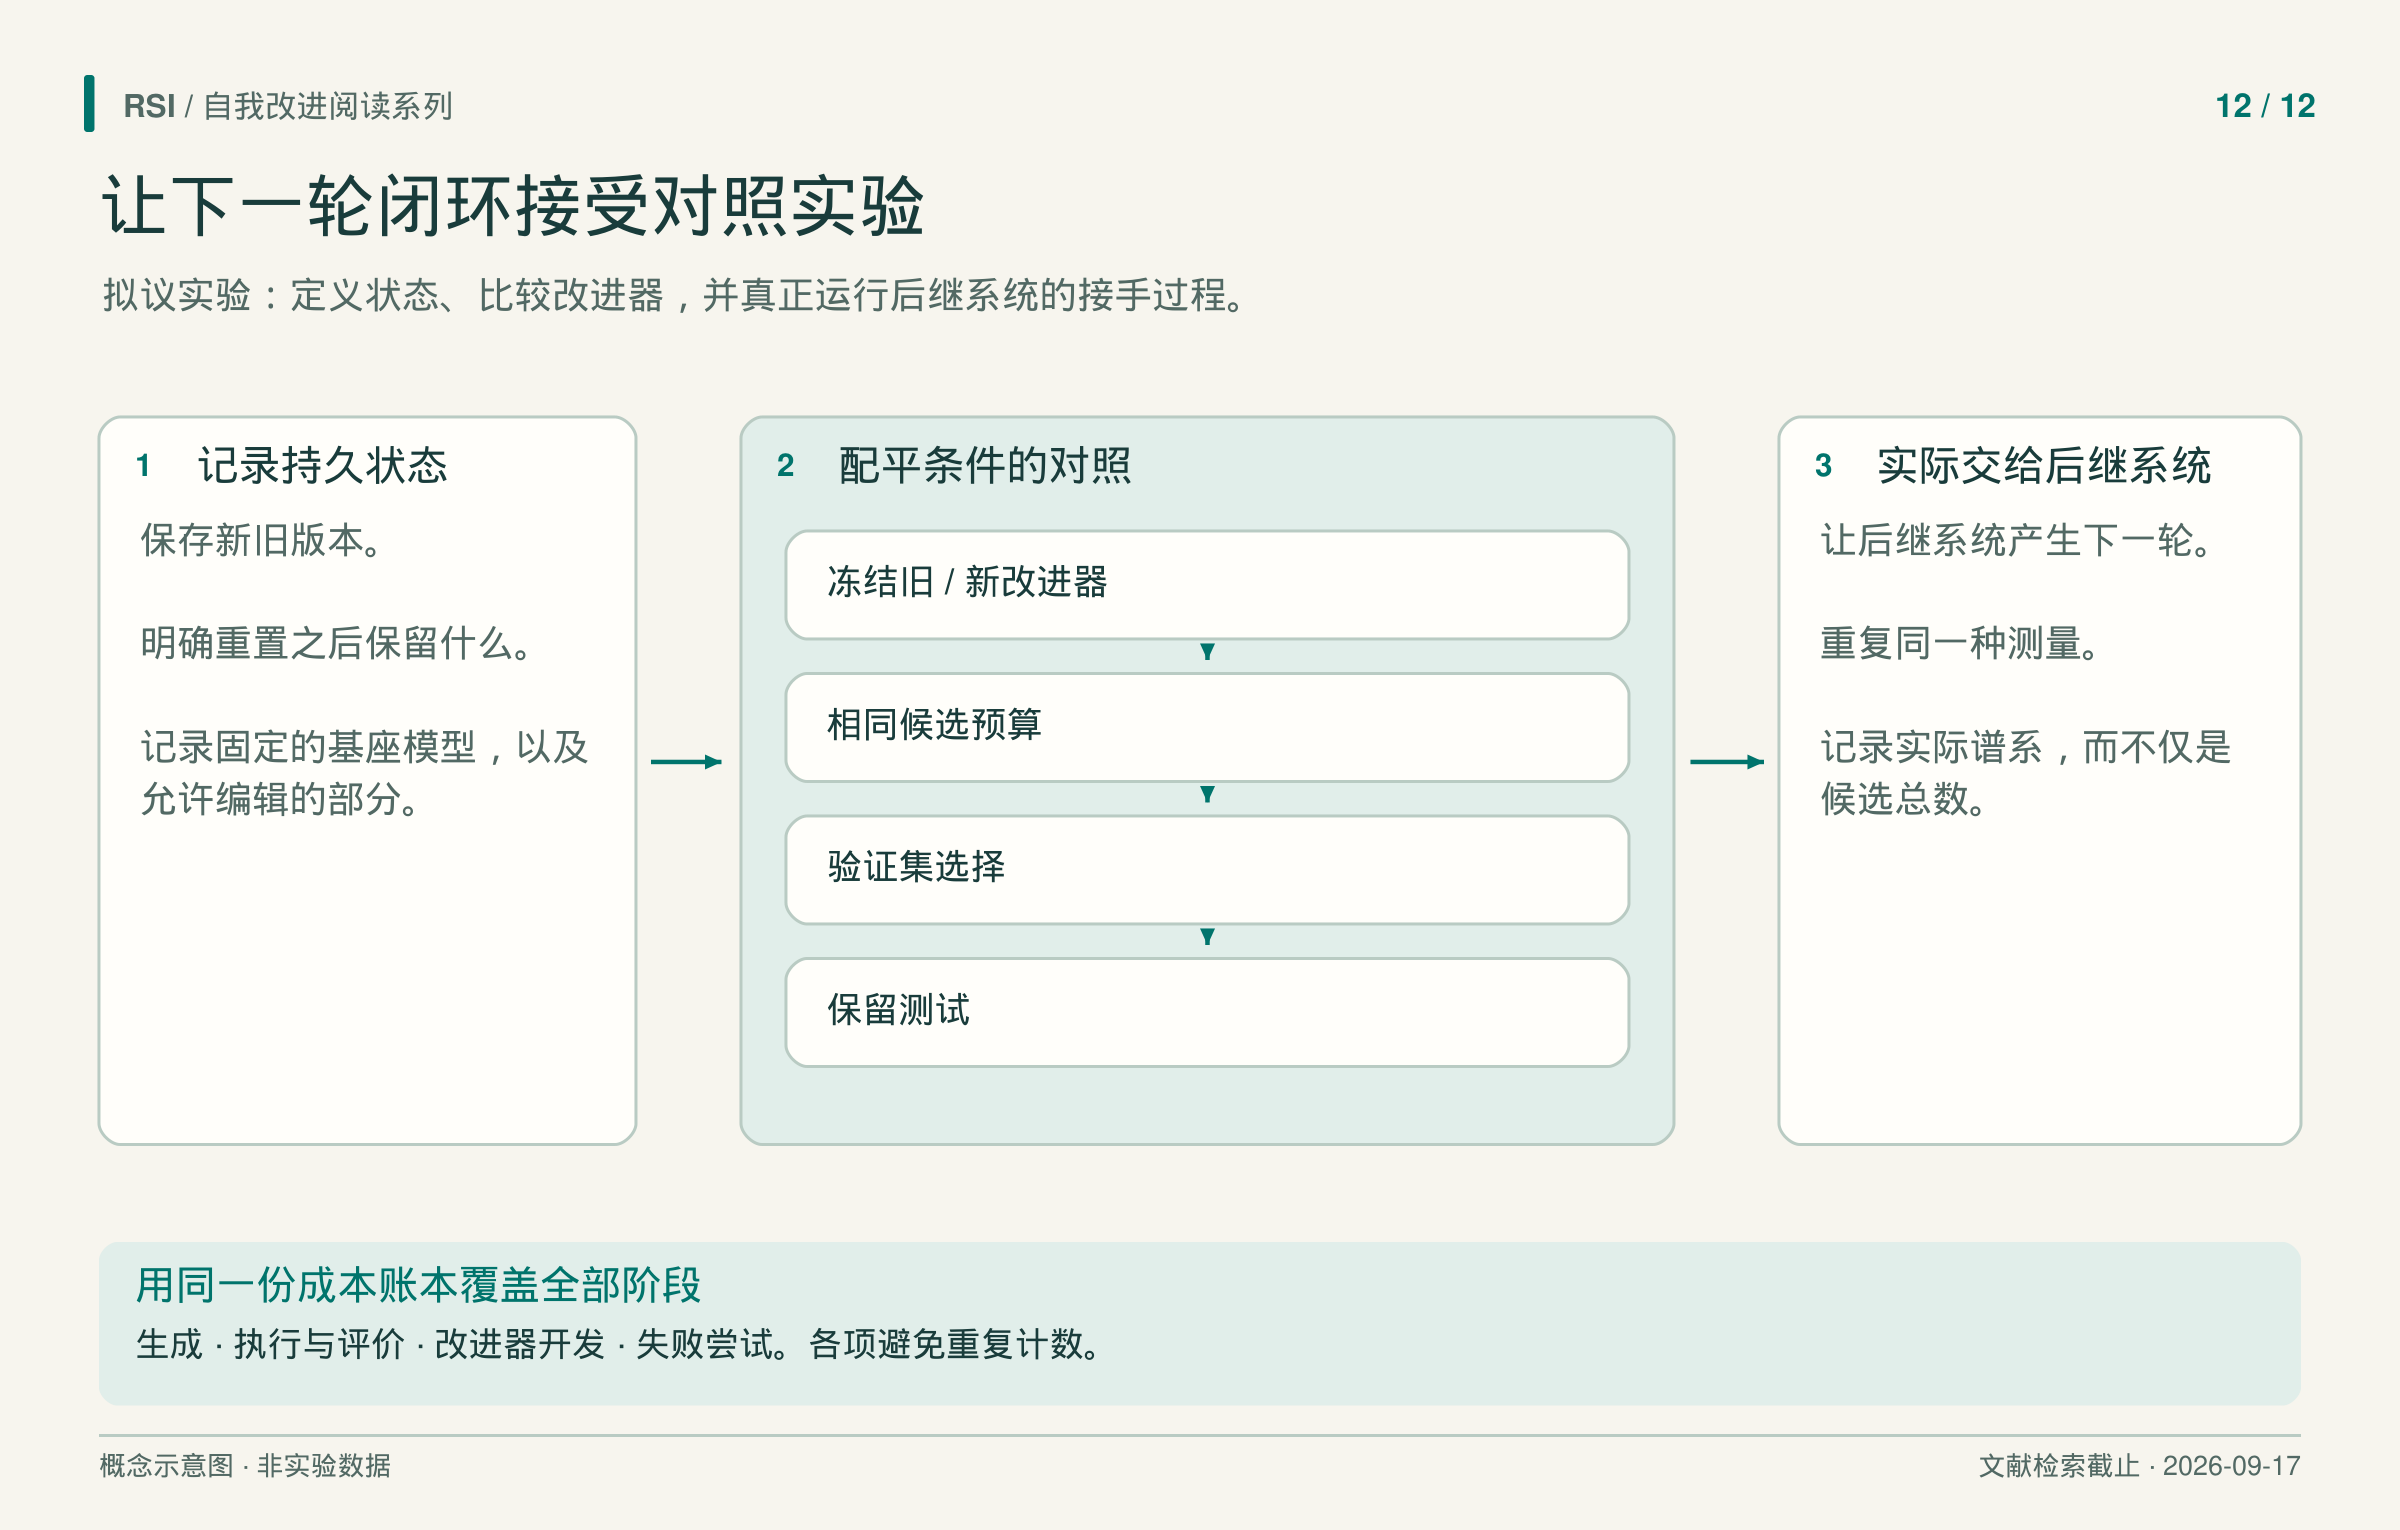The image size is (2400, 1530).
Task: Select the header text RSI / 自我改进阅读系列
Action: [288, 106]
